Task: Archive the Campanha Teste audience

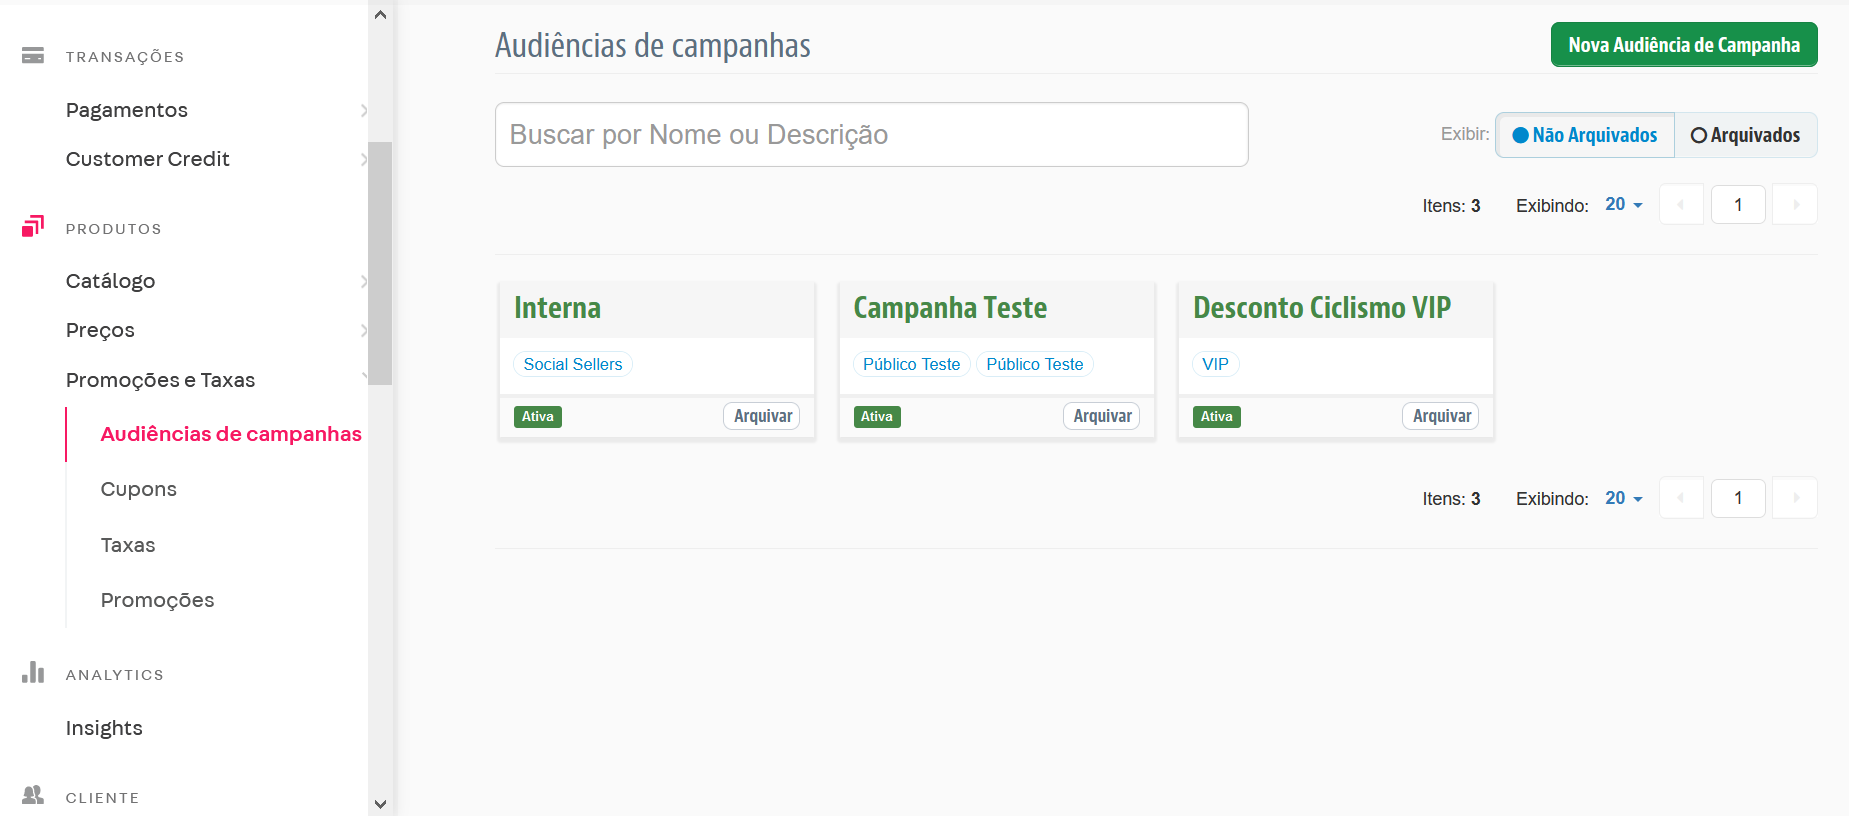Action: 1101,416
